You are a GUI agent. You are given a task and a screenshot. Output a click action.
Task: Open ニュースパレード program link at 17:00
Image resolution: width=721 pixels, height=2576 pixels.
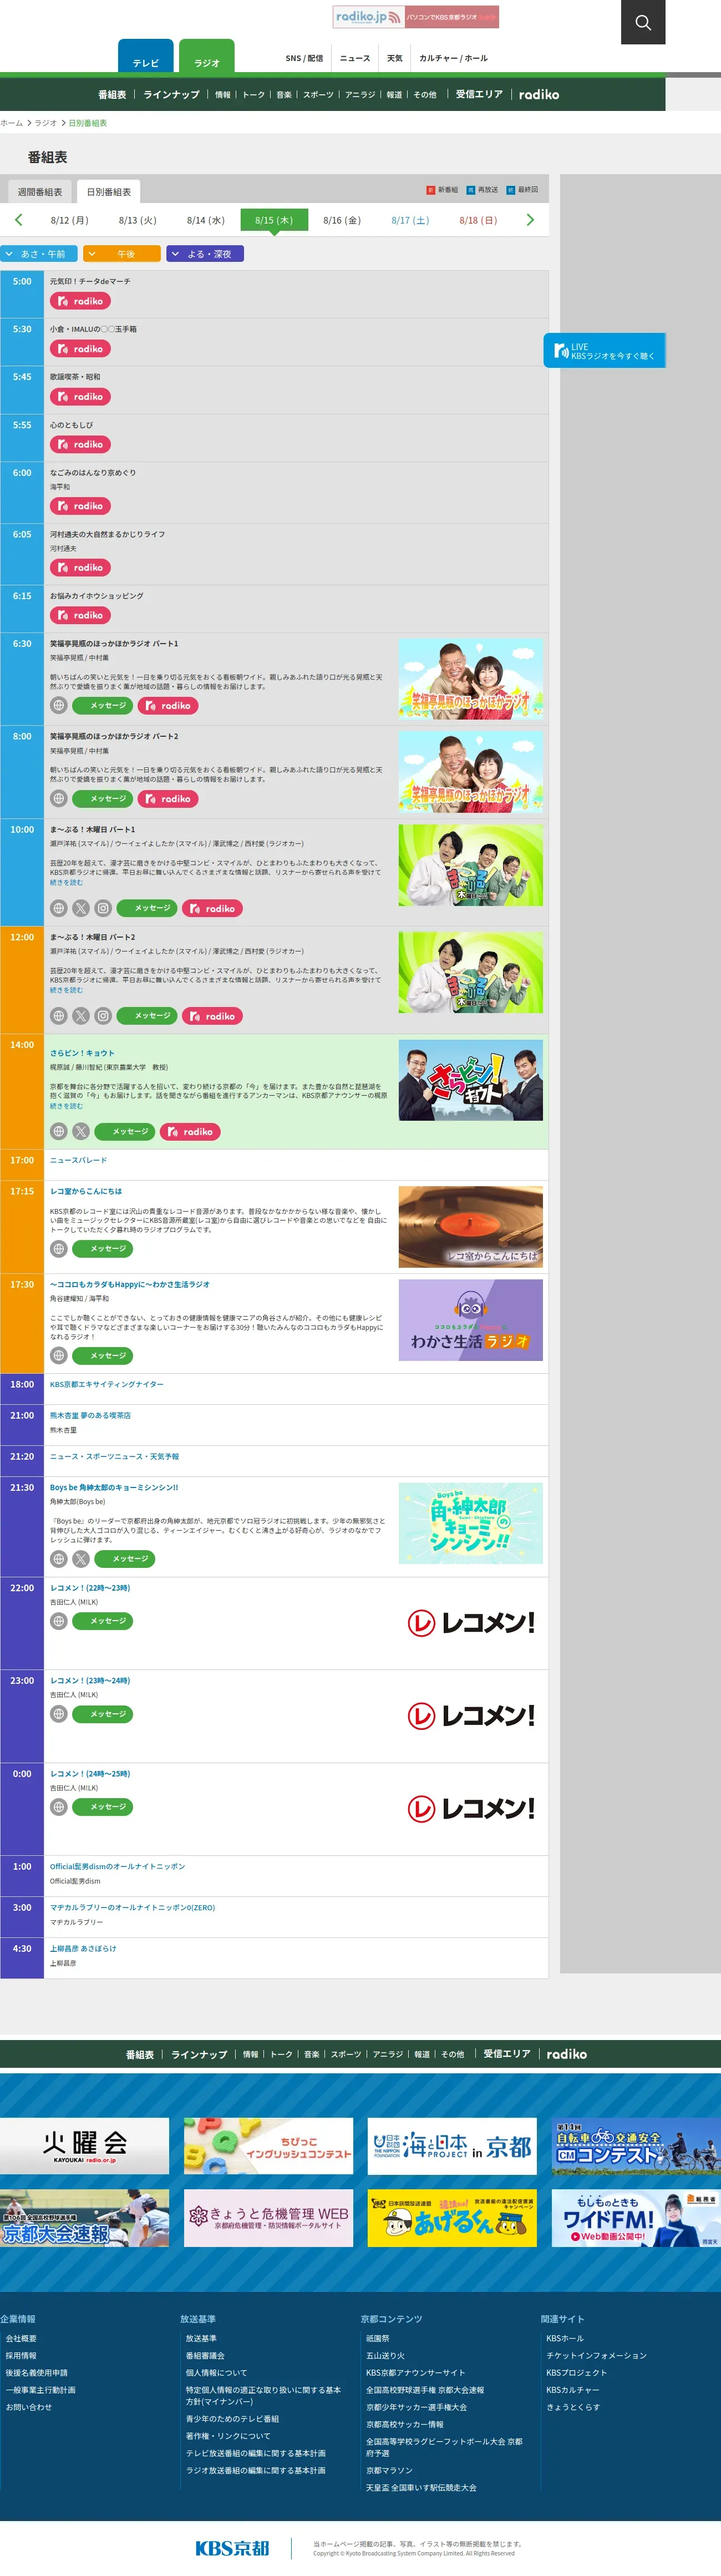(x=78, y=1160)
